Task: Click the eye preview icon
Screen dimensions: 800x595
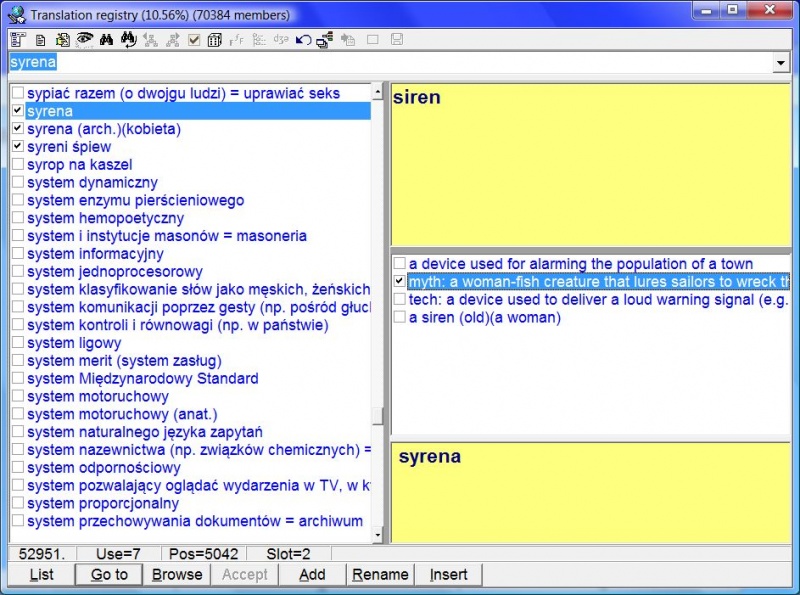Action: click(x=84, y=39)
